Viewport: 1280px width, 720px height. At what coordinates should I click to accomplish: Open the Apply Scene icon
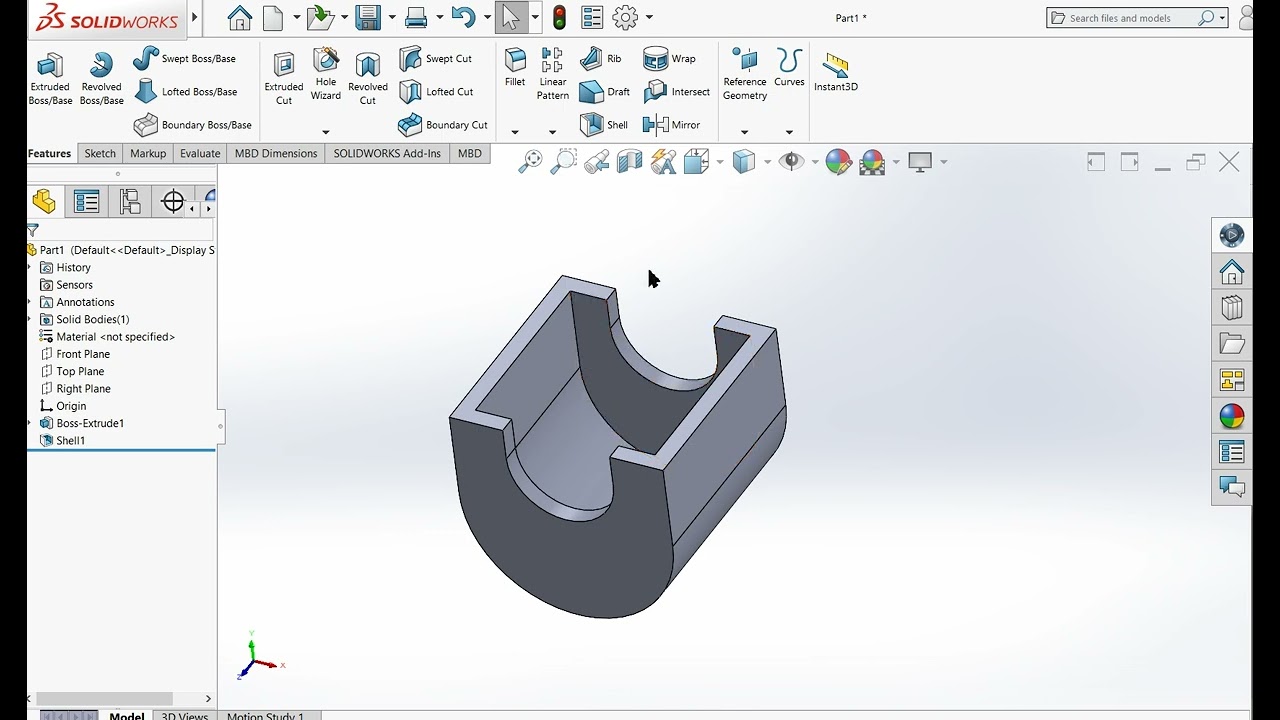tap(873, 162)
